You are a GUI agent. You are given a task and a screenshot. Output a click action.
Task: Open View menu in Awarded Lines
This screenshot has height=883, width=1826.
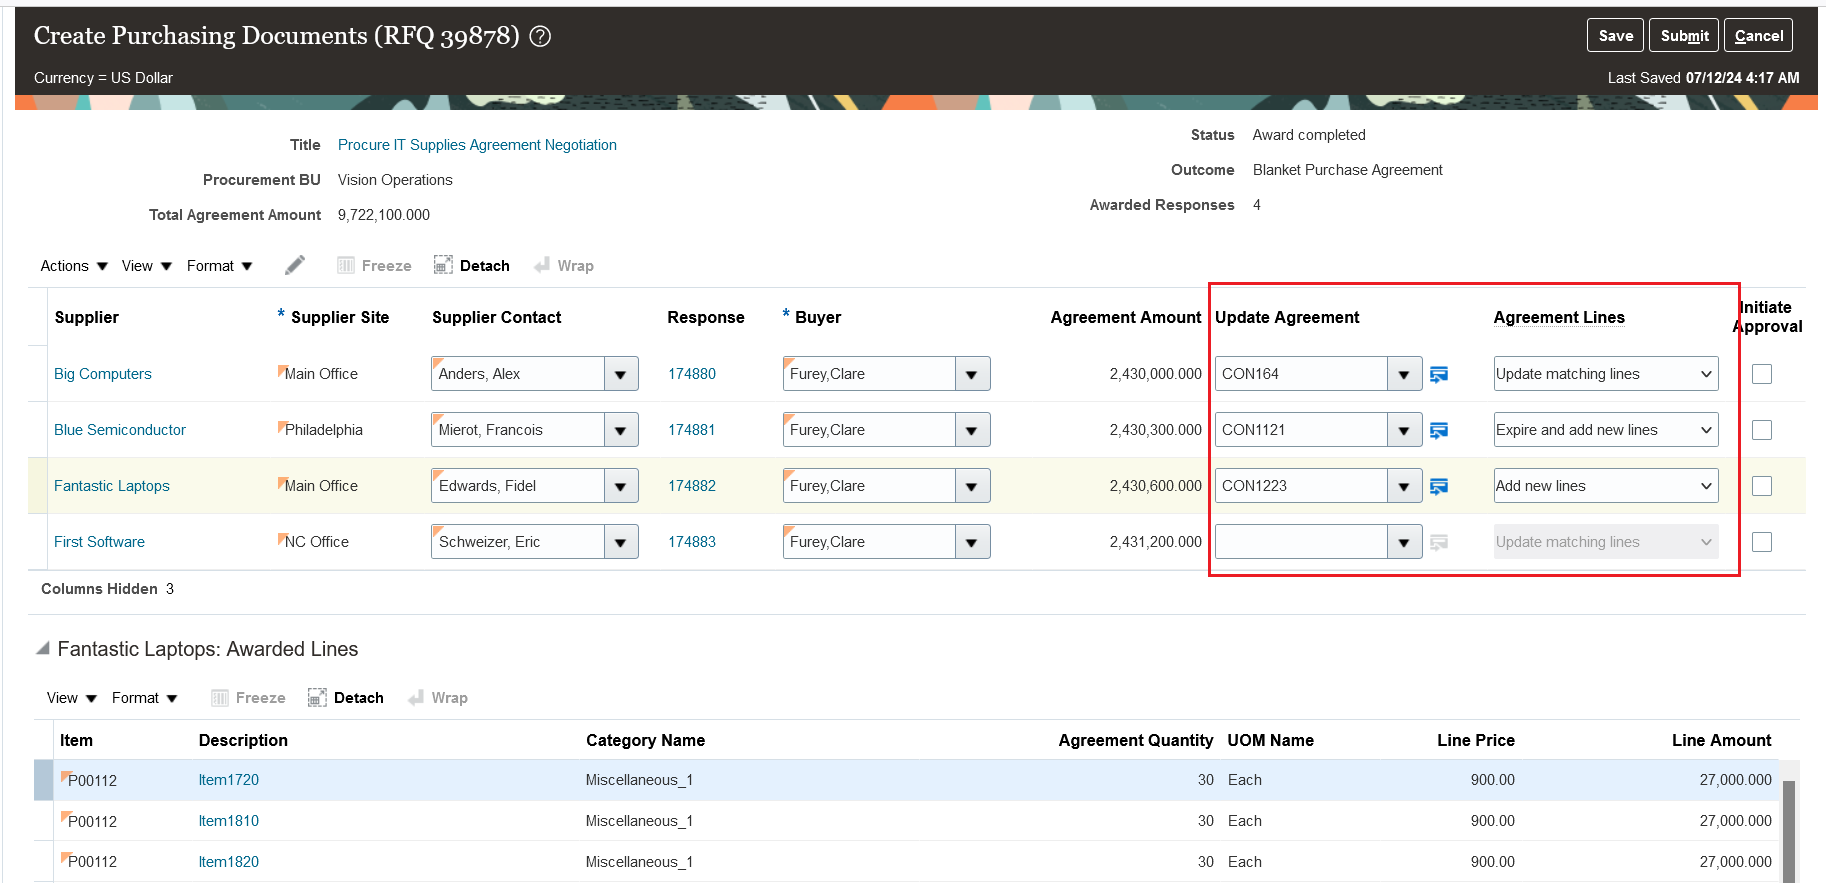[x=72, y=697]
